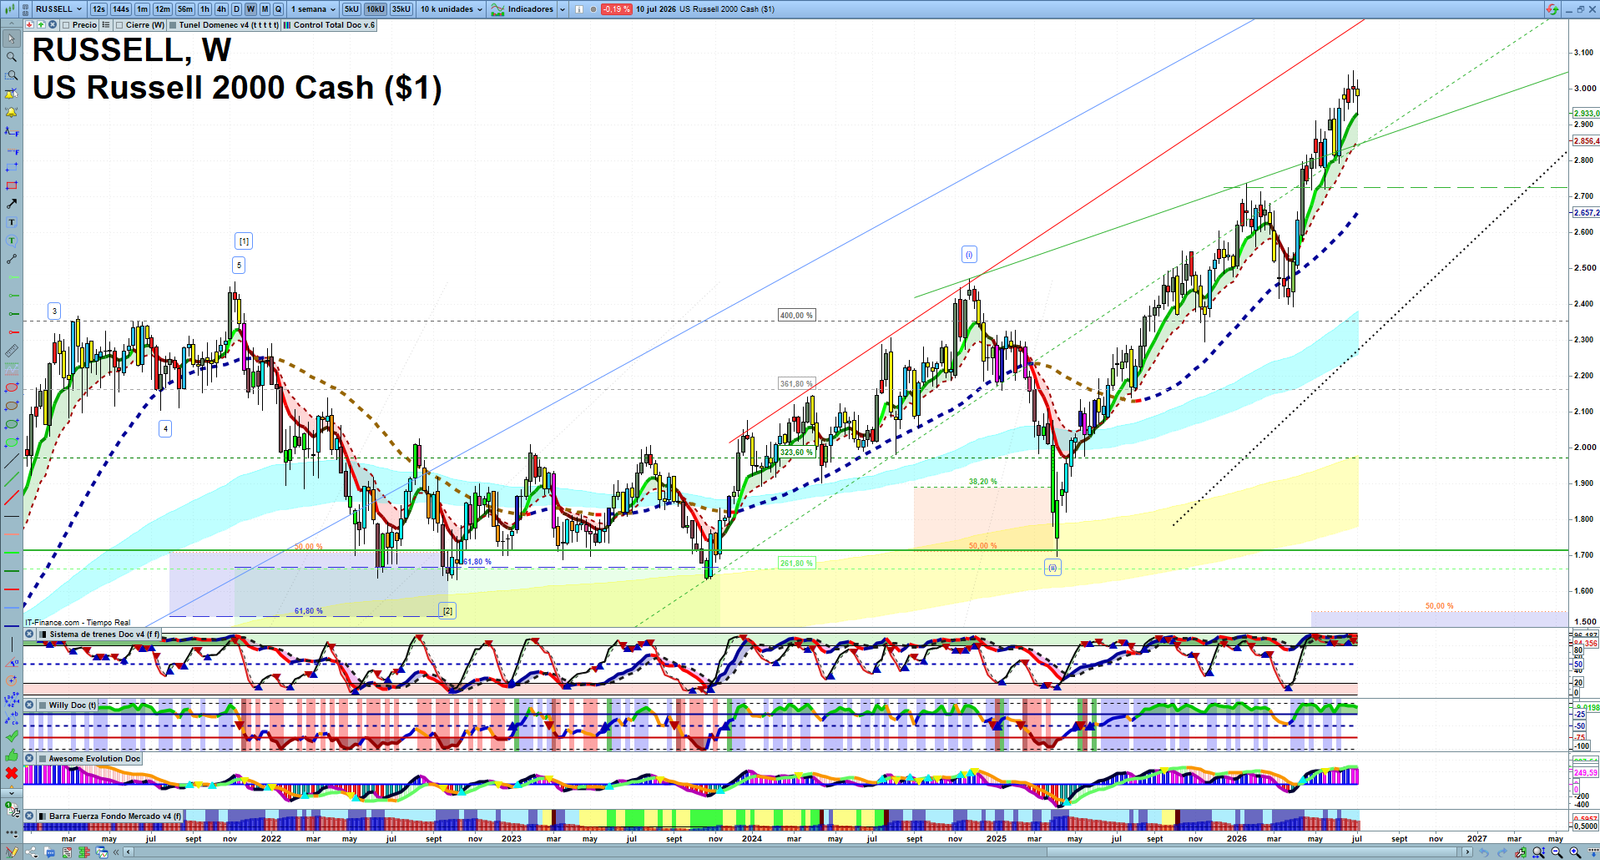This screenshot has width=1600, height=860.
Task: Click the wave label [2] on chart
Action: tap(448, 610)
